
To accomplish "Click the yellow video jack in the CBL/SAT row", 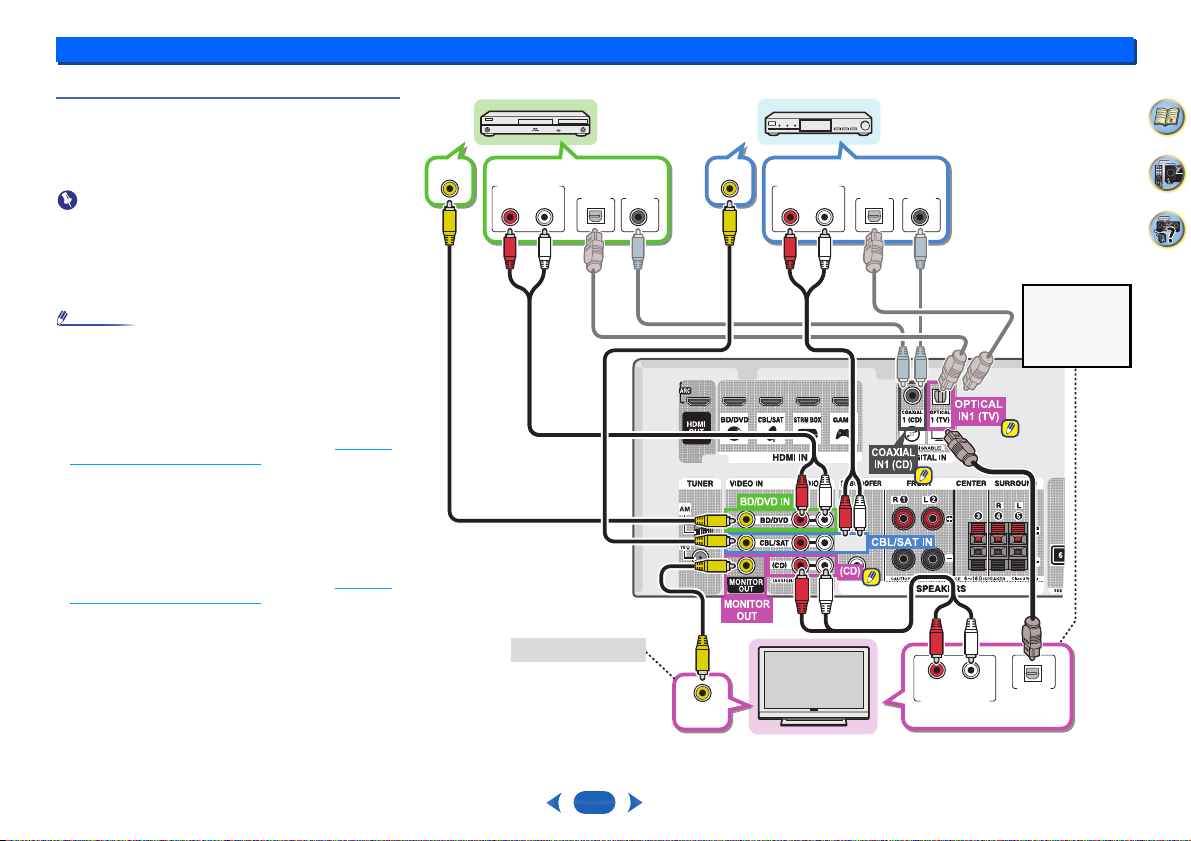I will click(x=747, y=542).
